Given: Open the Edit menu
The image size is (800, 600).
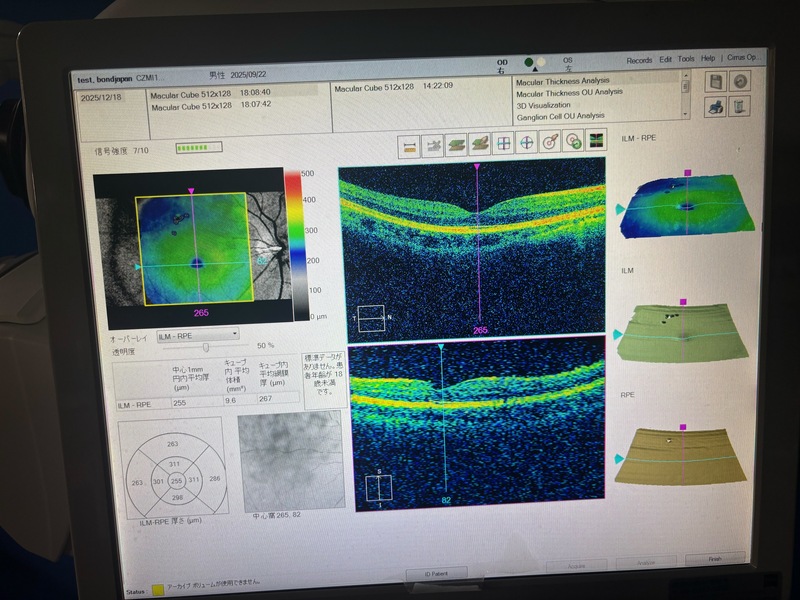Looking at the screenshot, I should pos(665,60).
